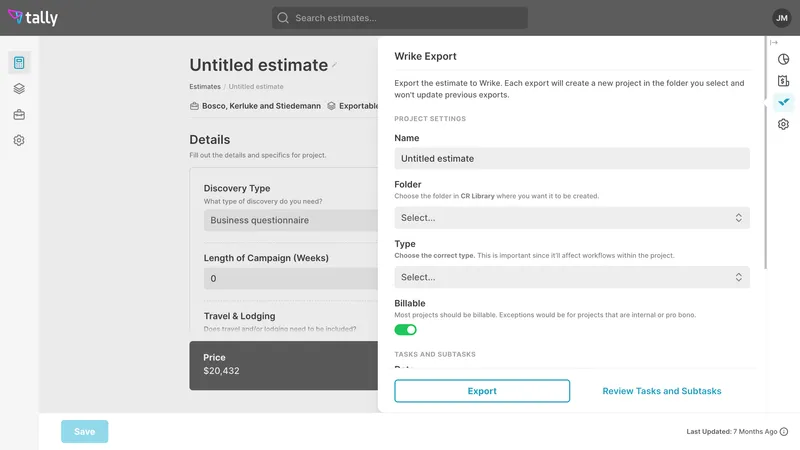This screenshot has height=450, width=800.
Task: Open the estimates calculator sidebar icon
Action: [19, 63]
